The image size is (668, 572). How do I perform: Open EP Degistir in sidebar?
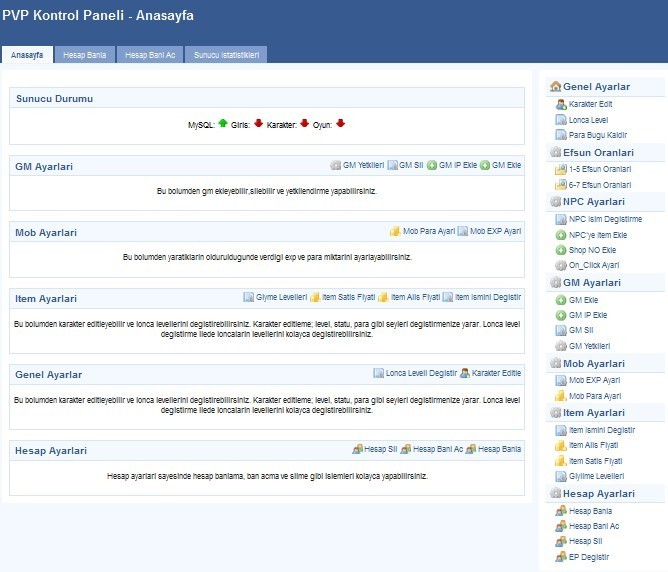point(589,557)
